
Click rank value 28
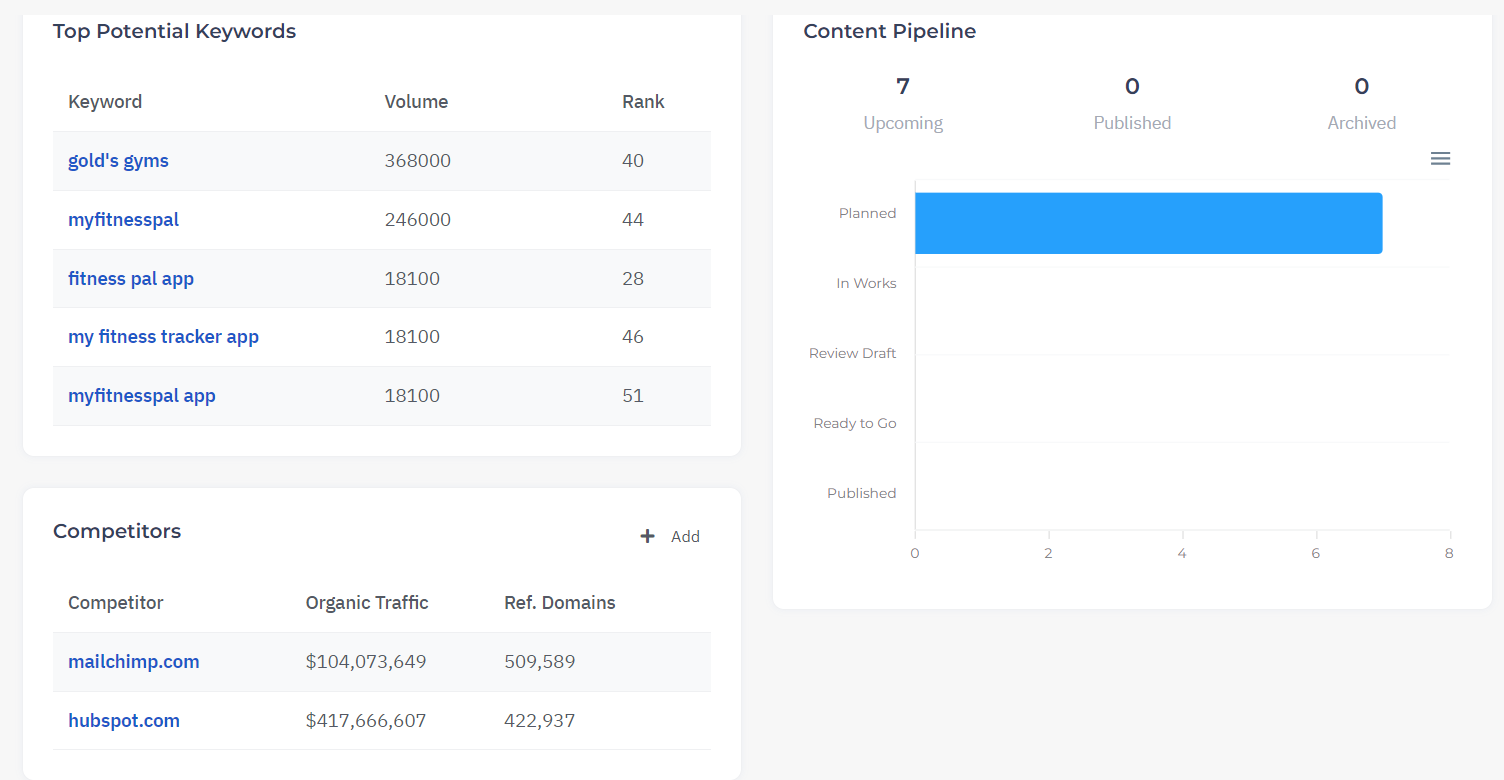pos(633,279)
